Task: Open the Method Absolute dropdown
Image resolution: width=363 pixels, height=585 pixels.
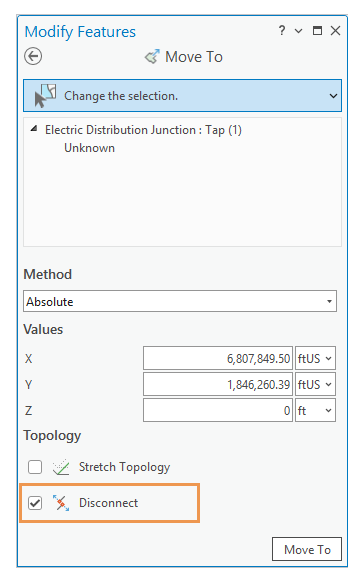Action: tap(180, 301)
